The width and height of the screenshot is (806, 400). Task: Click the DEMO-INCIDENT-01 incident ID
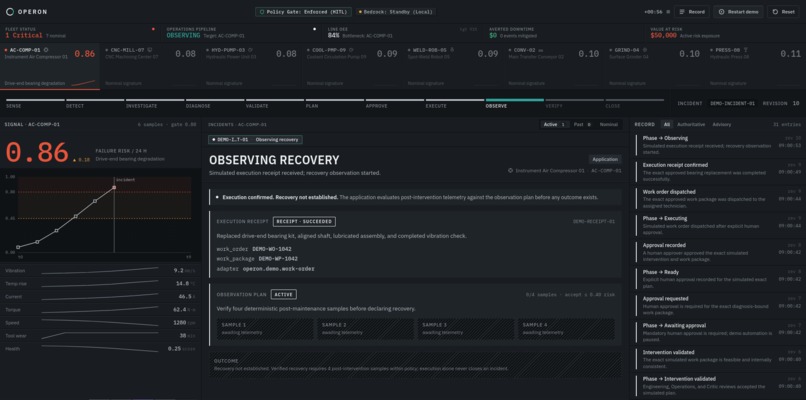(x=732, y=103)
